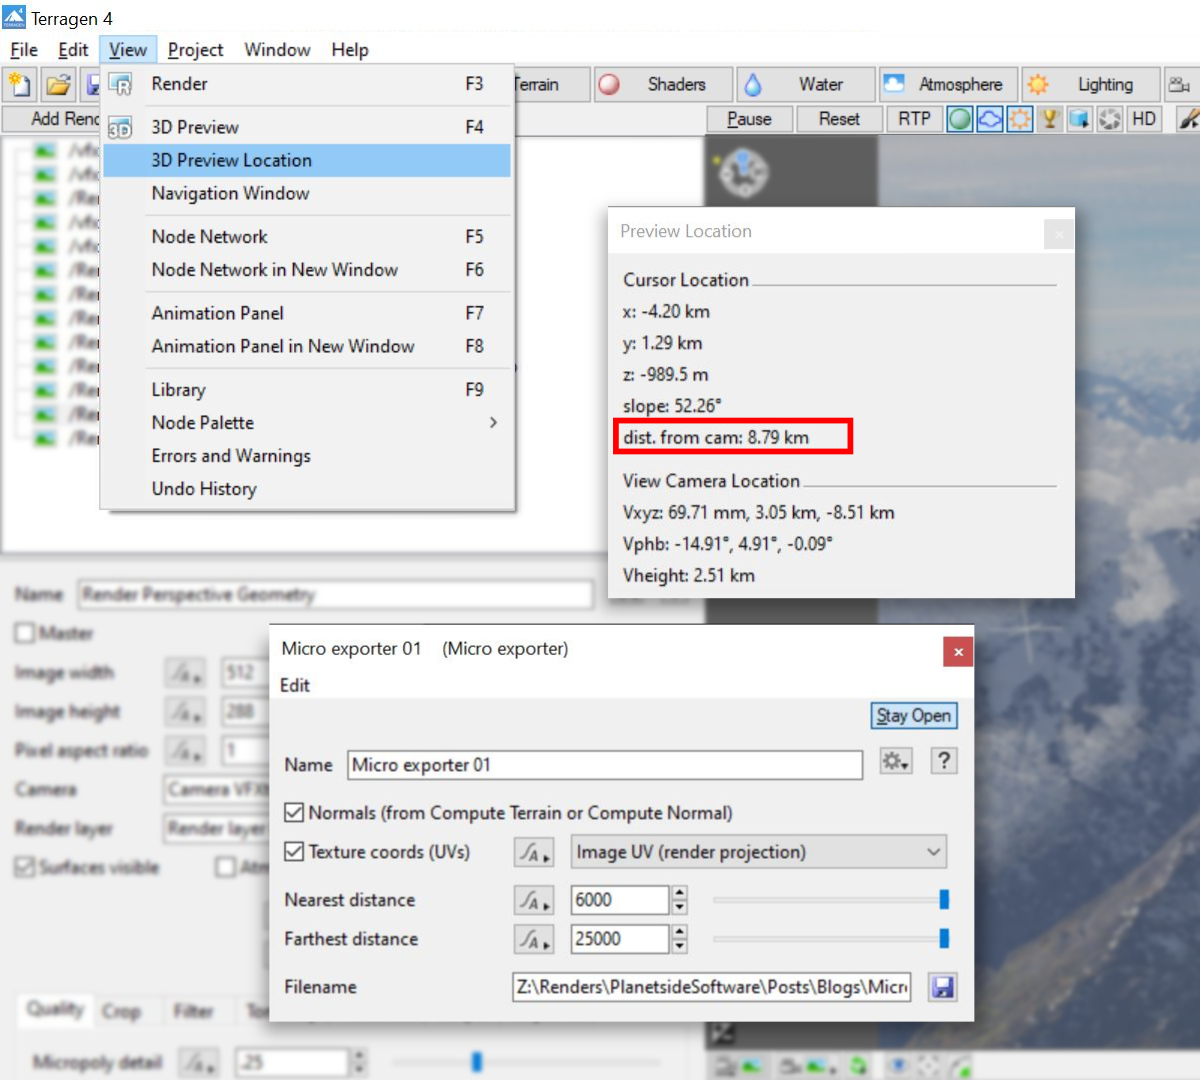Uncheck the Normals checkbox

point(294,812)
